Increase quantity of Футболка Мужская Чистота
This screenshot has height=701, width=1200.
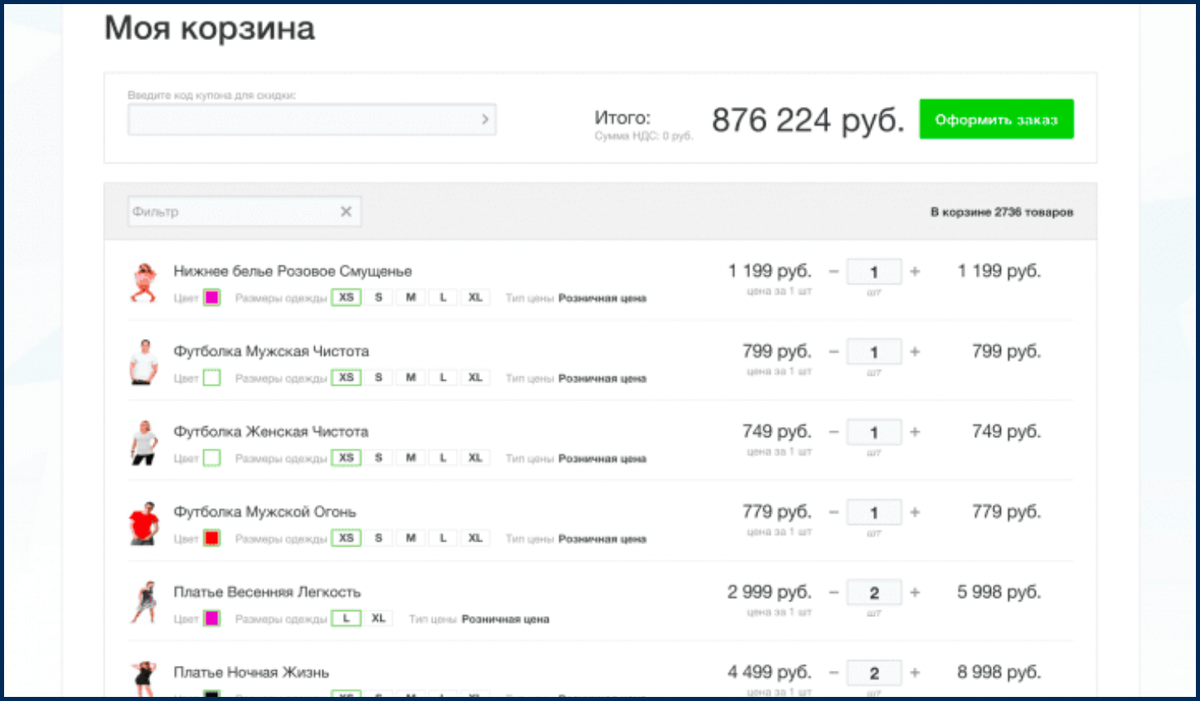(x=915, y=351)
